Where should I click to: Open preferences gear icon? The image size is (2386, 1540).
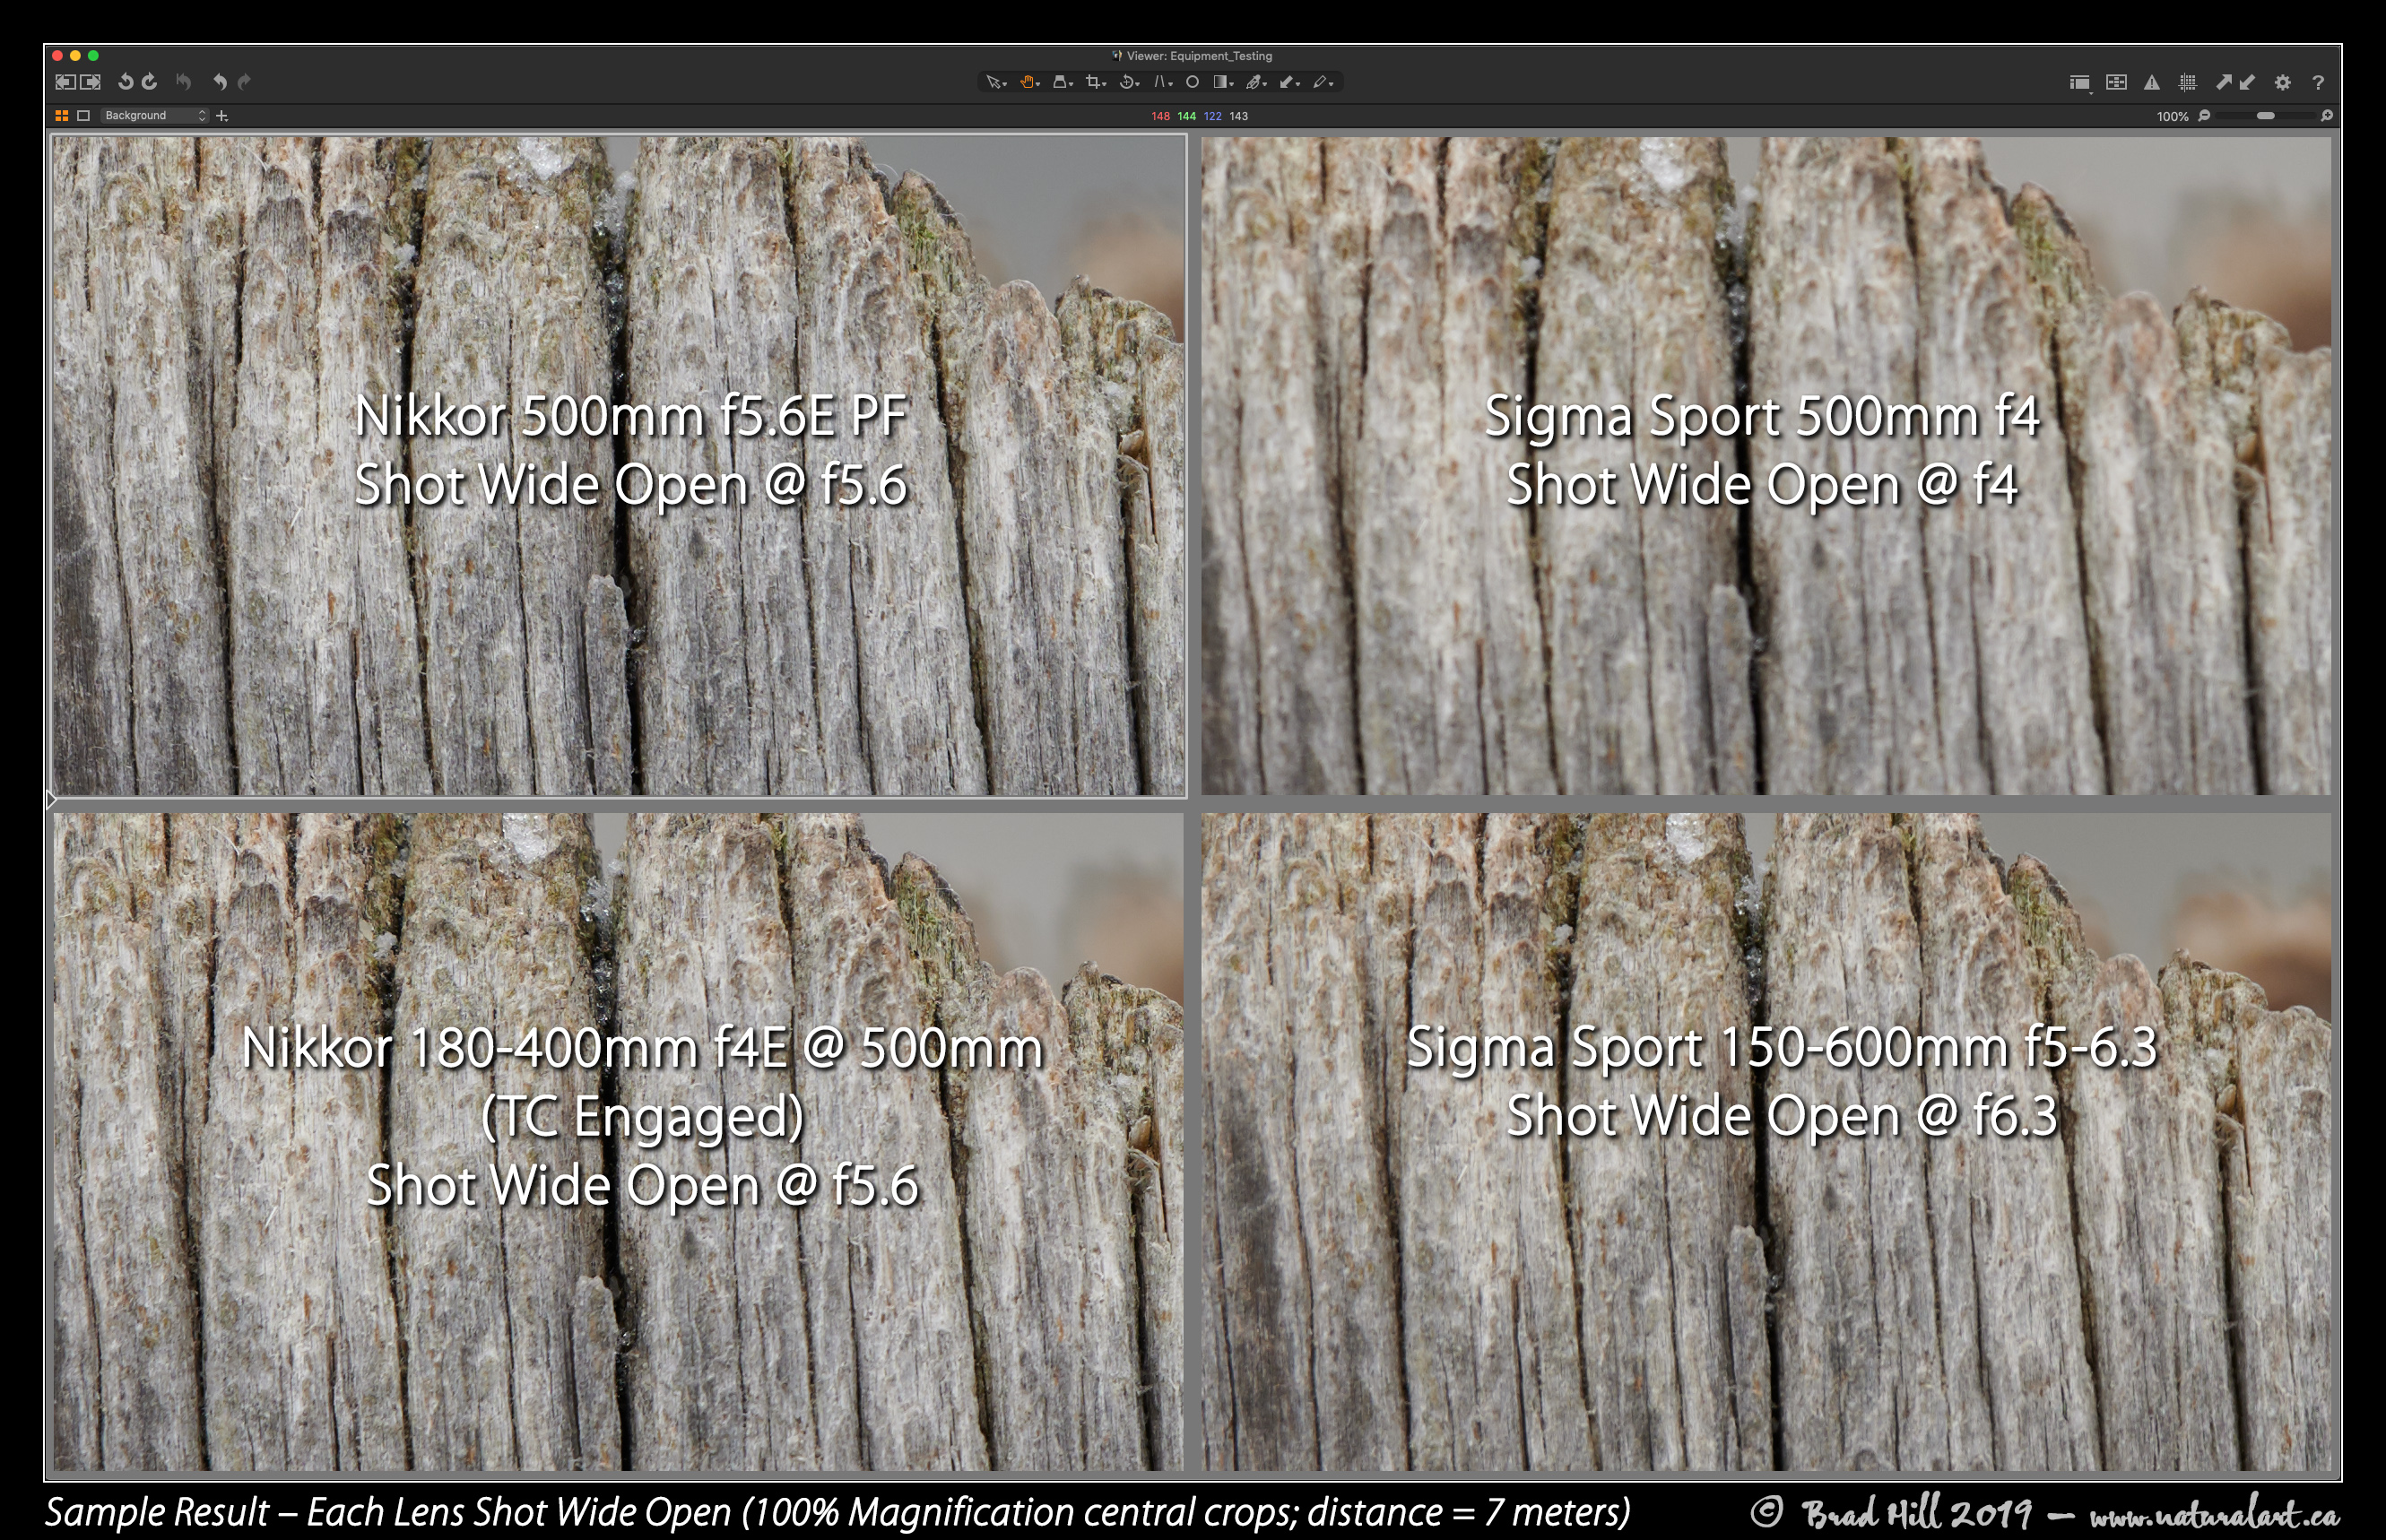[2283, 83]
